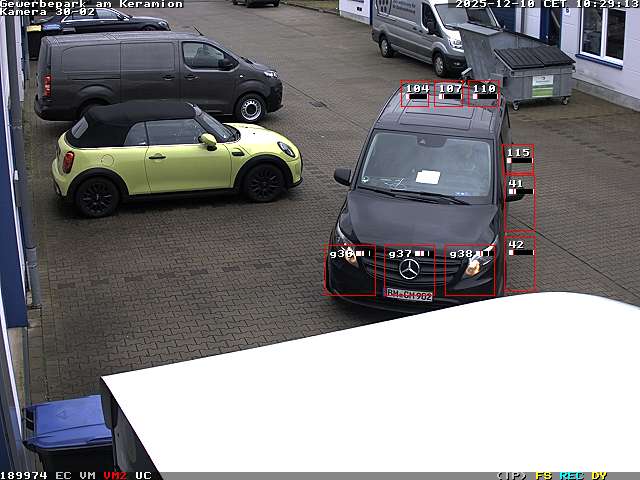The width and height of the screenshot is (640, 480).
Task: Click the Gewerbepark am Keramion camera title
Action: (92, 4)
